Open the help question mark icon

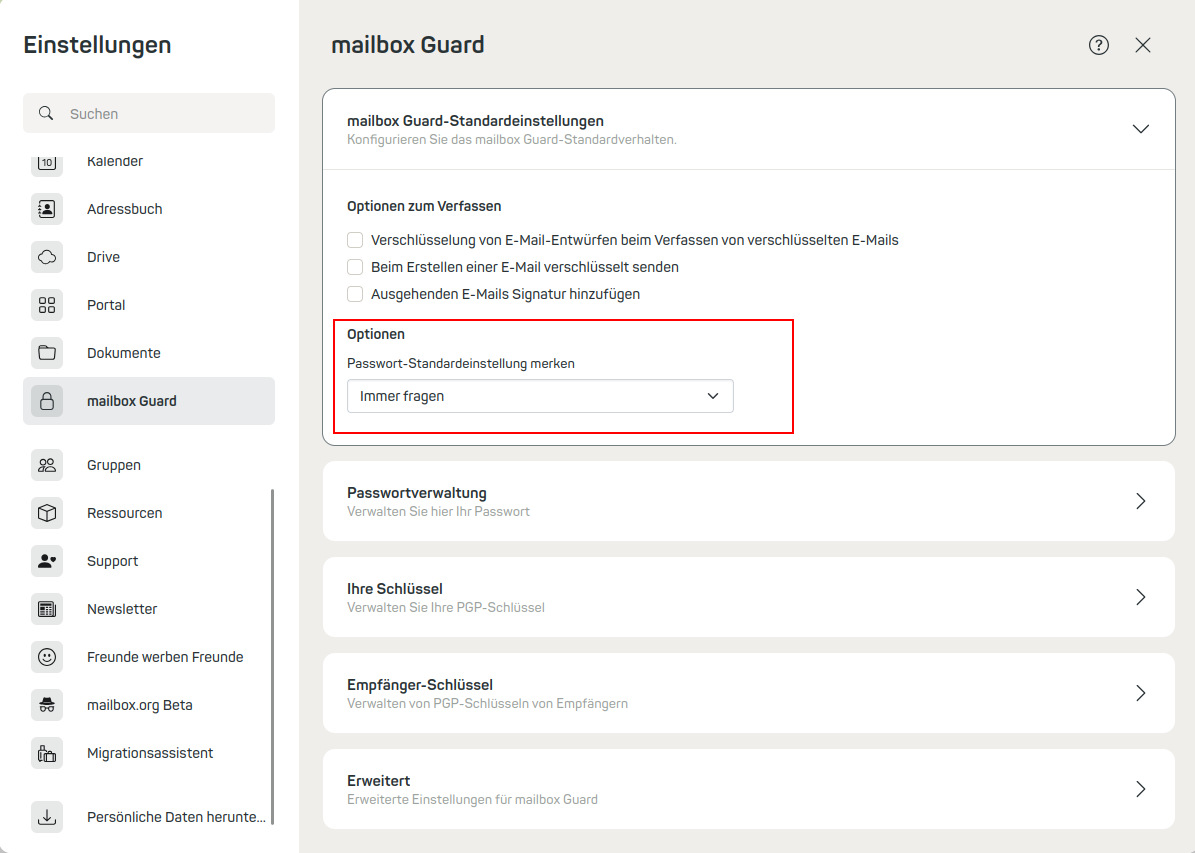pos(1099,45)
